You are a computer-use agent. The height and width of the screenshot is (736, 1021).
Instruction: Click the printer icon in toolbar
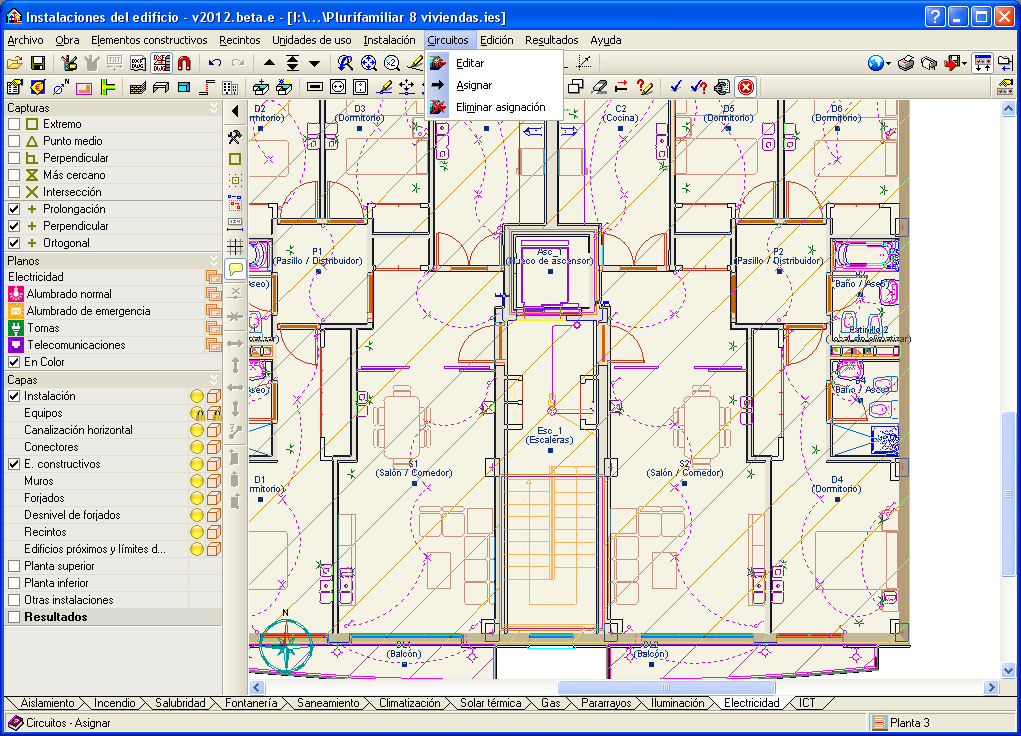pyautogui.click(x=906, y=63)
